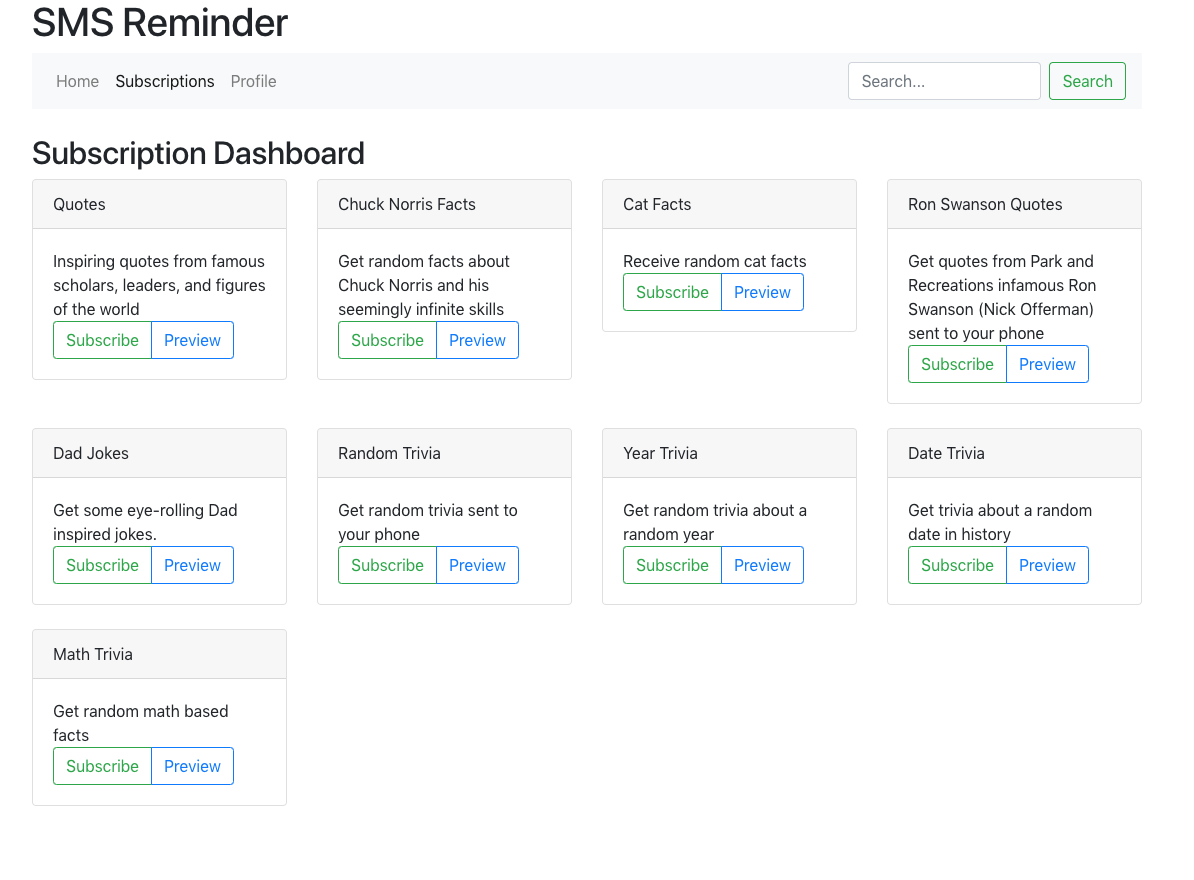
Task: Click the Search text field
Action: coord(944,81)
